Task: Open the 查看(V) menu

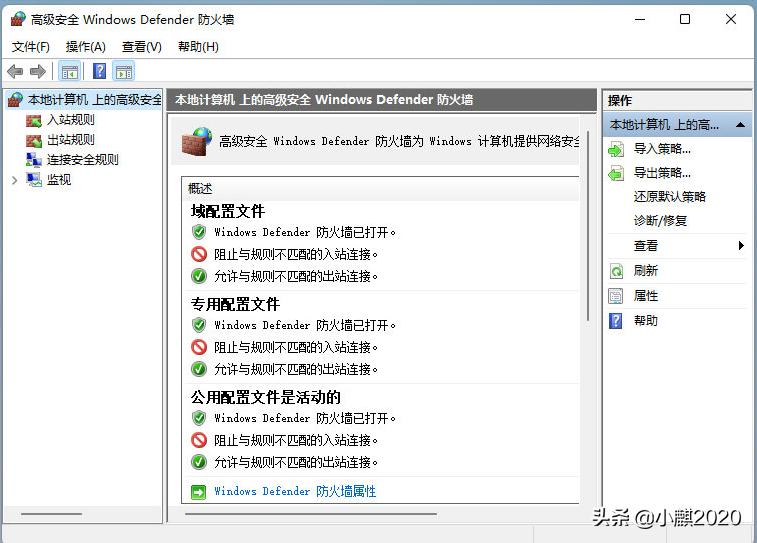Action: [x=141, y=47]
